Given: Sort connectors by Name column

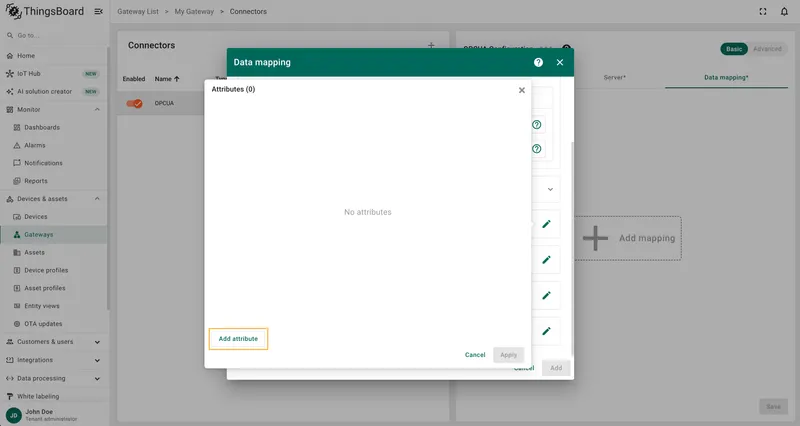Looking at the screenshot, I should point(167,79).
